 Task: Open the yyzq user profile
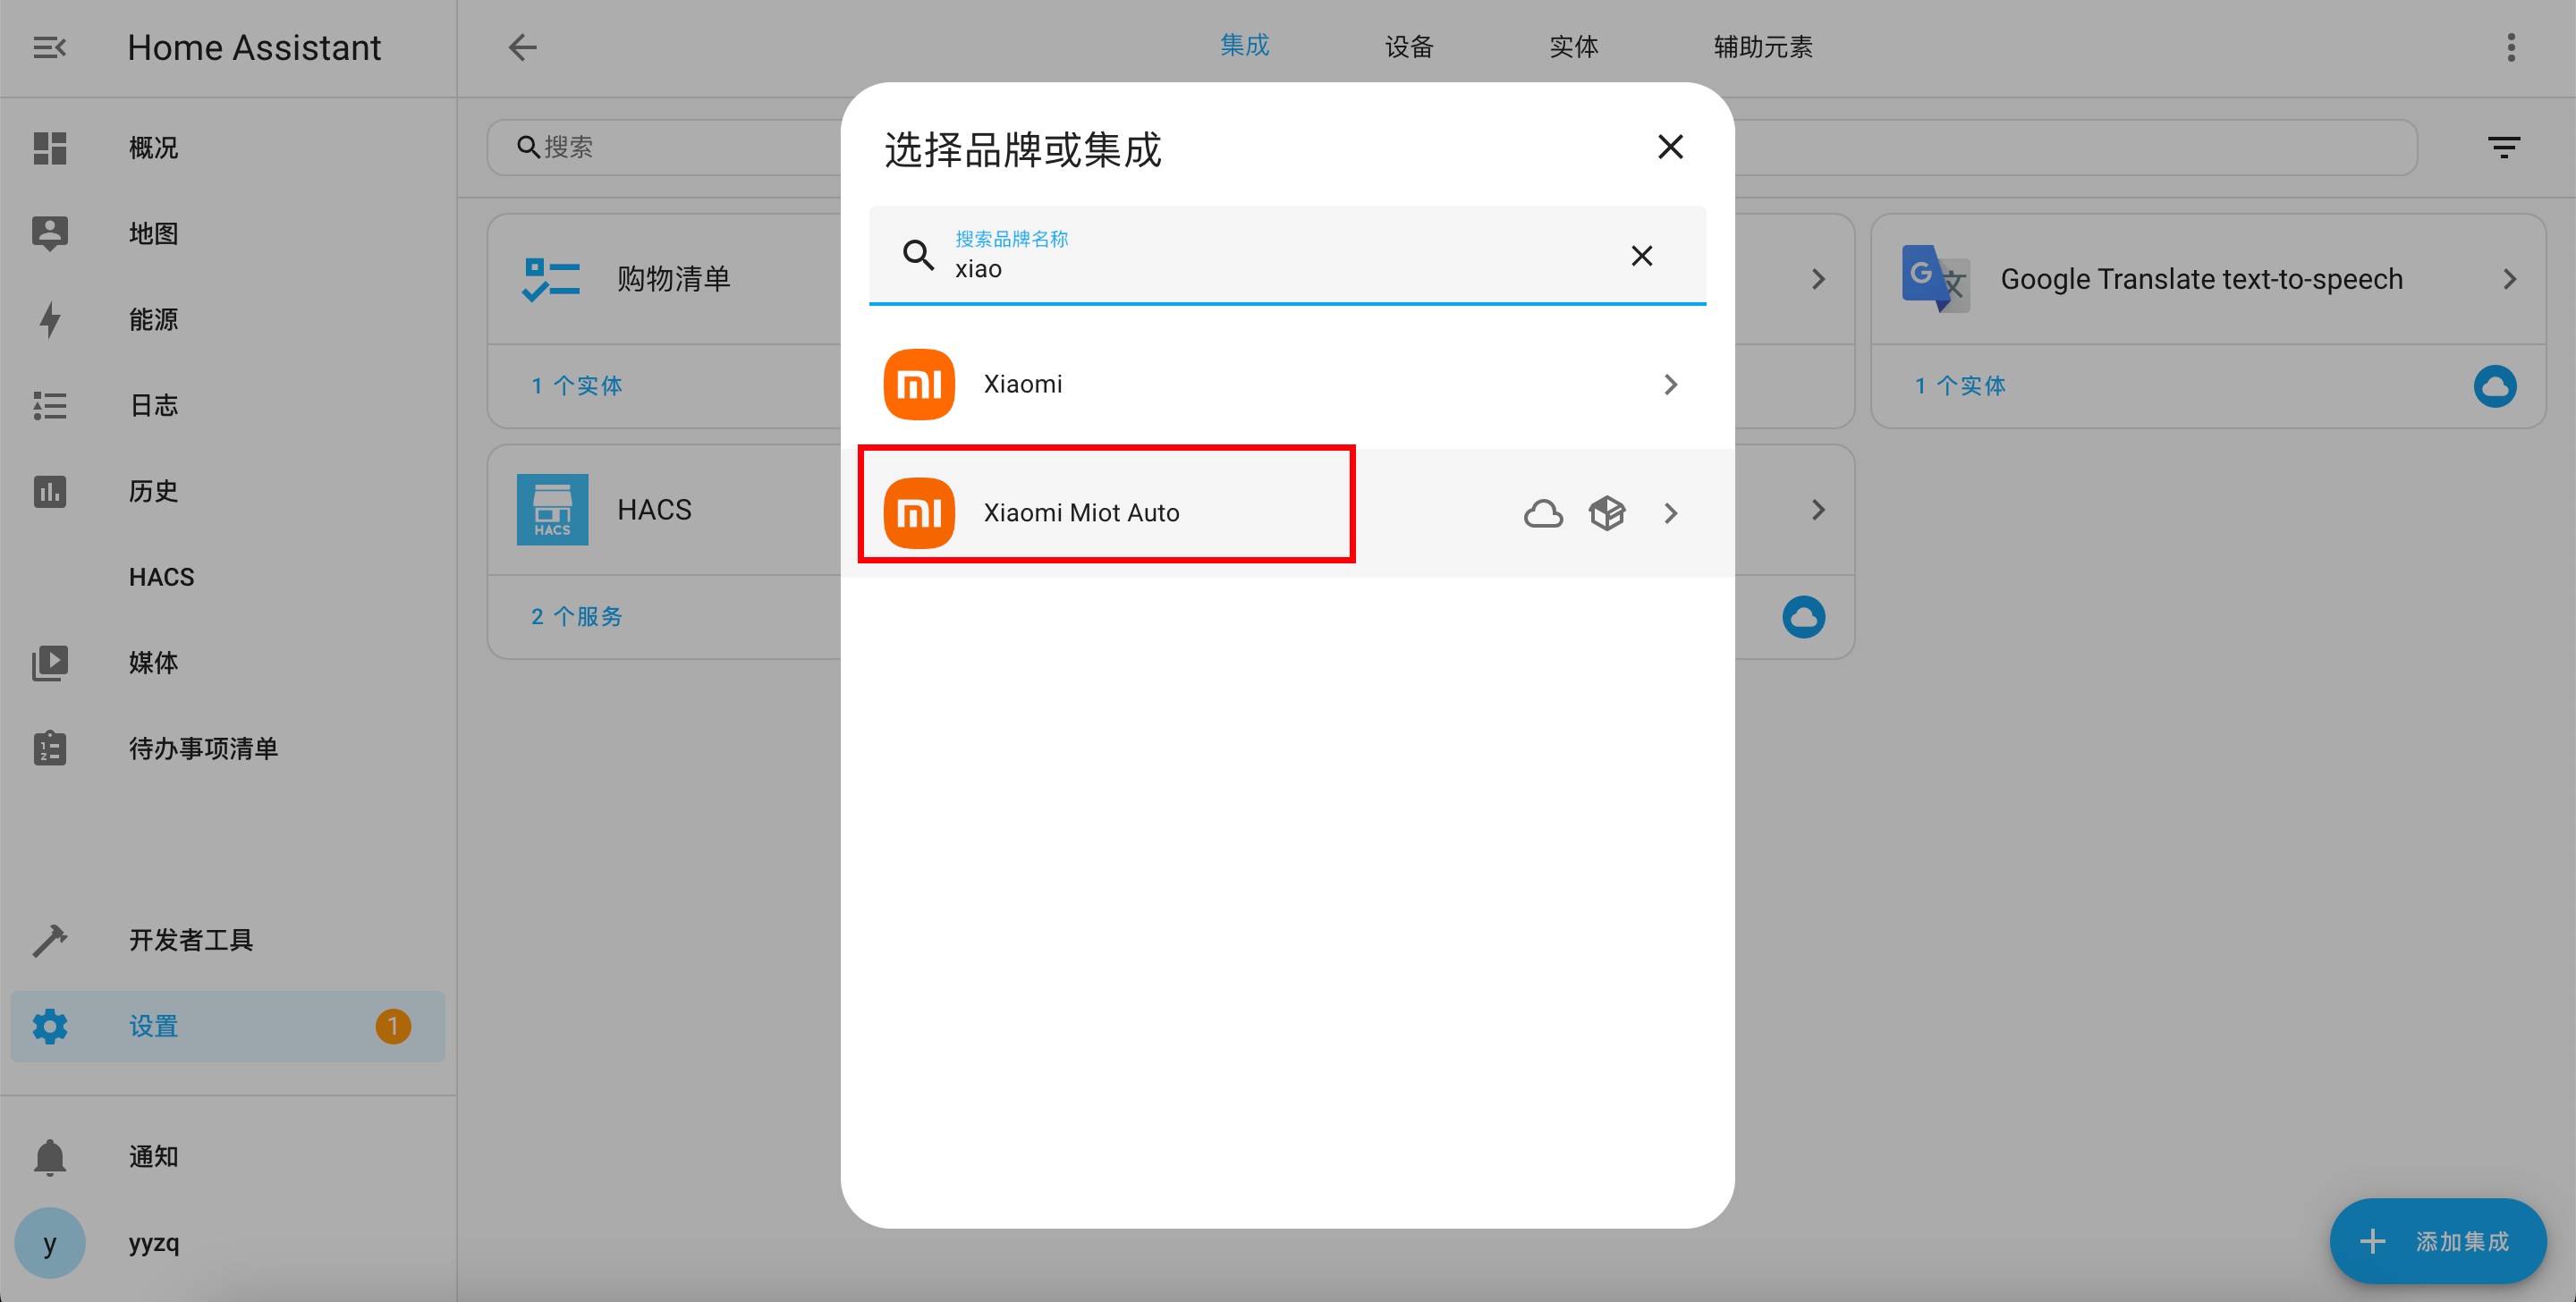tap(228, 1243)
